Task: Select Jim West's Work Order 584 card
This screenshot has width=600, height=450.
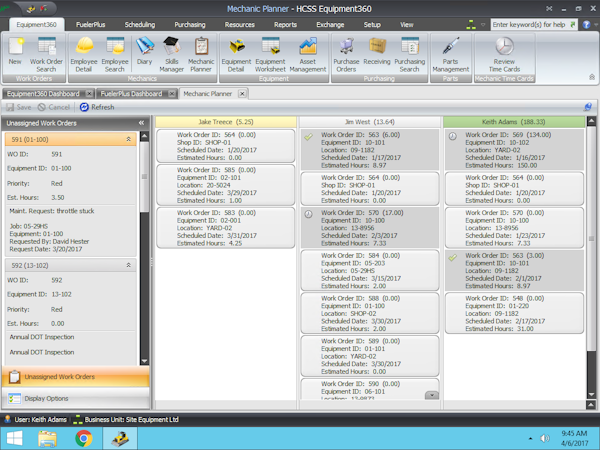Action: coord(370,271)
